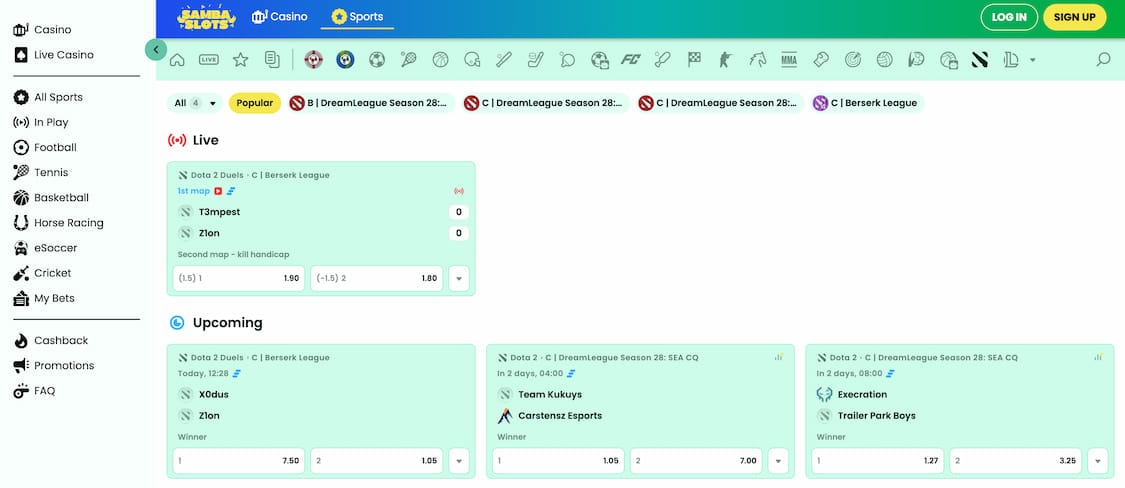This screenshot has width=1125, height=488.
Task: Select B | DreamLeague Season 28 chip
Action: 372,103
